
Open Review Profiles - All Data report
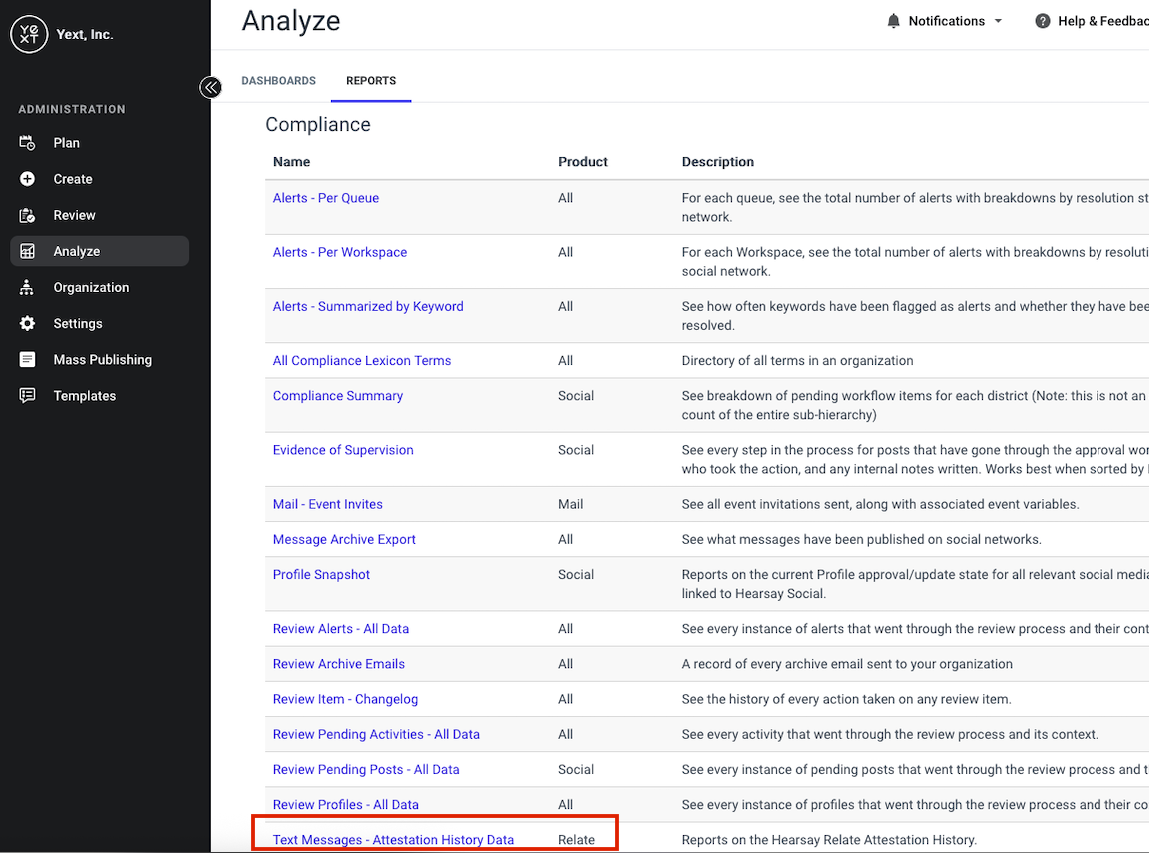click(345, 805)
